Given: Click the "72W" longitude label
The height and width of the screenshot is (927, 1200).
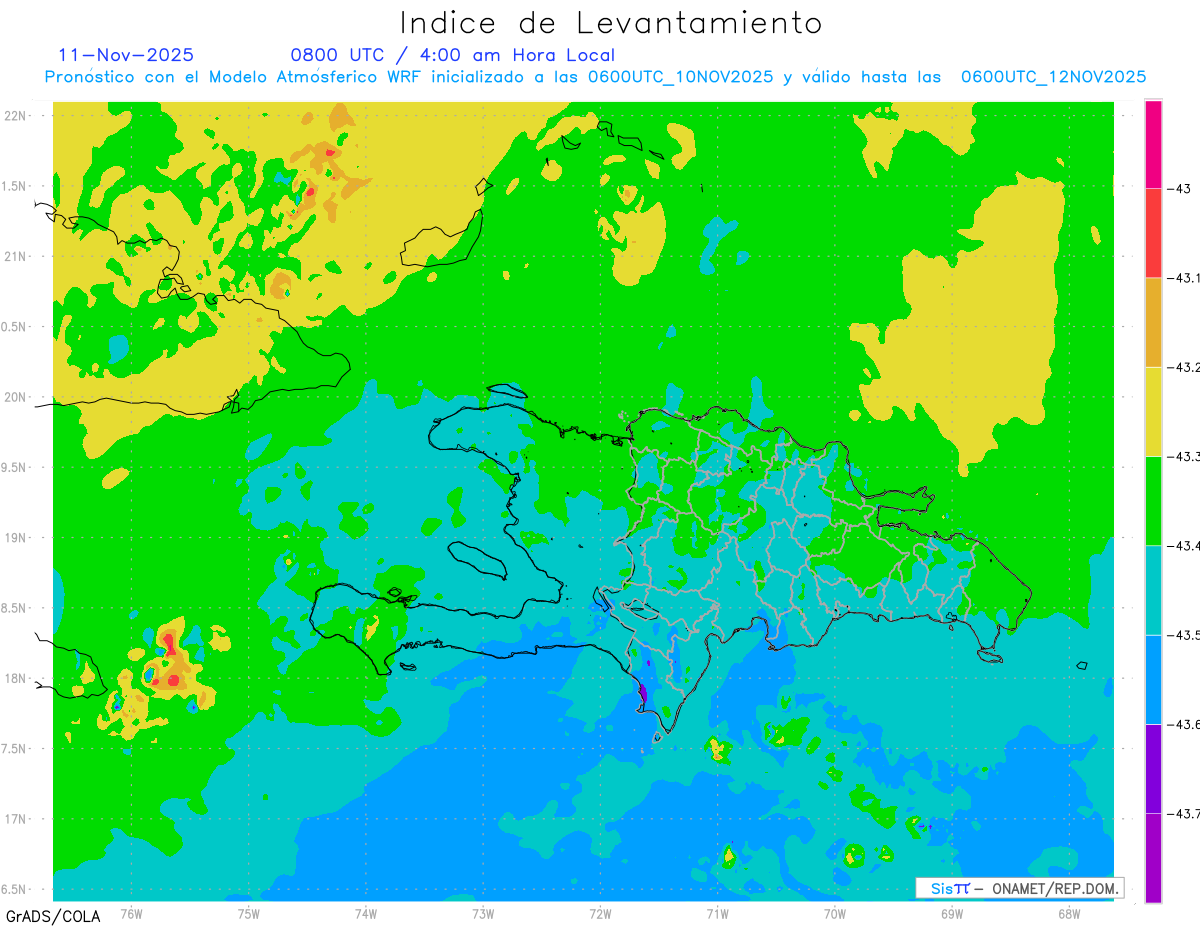Looking at the screenshot, I should 600,913.
